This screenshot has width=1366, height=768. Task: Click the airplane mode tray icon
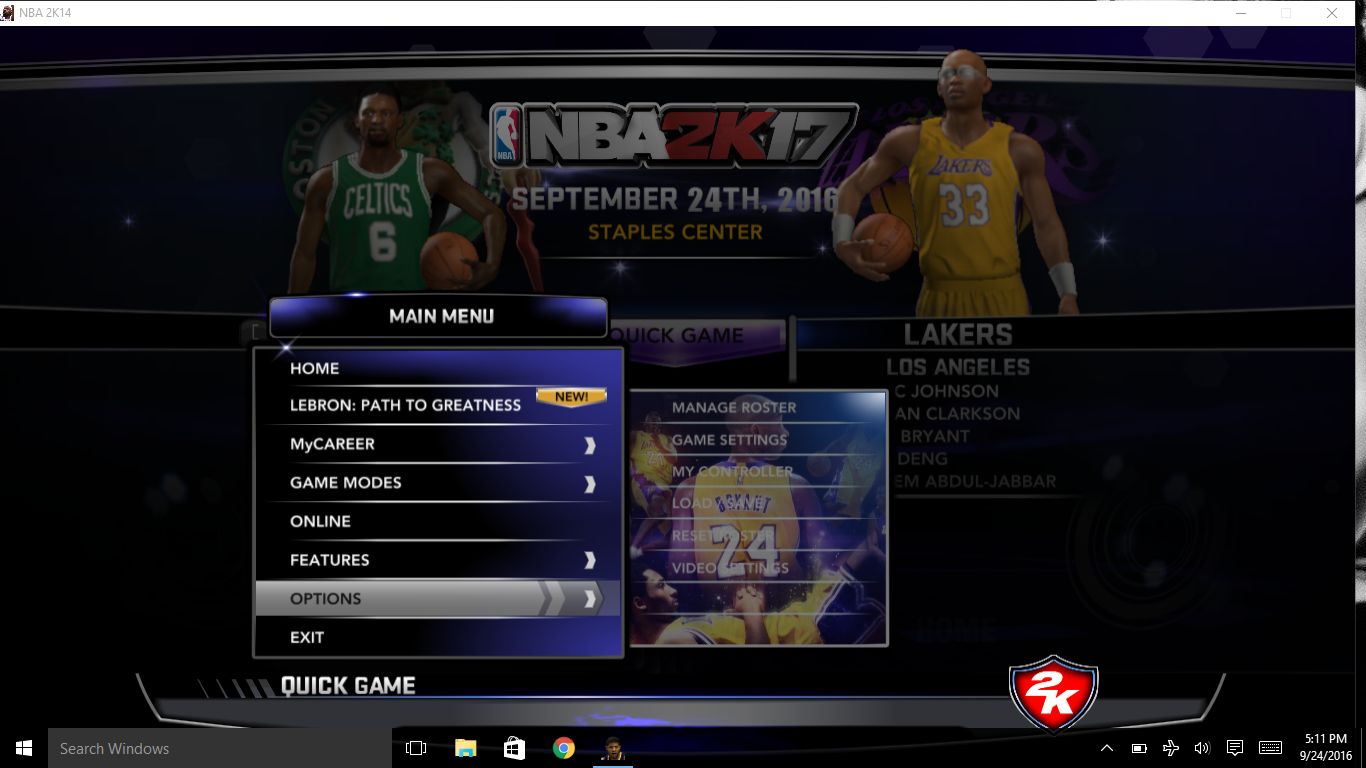tap(1171, 748)
